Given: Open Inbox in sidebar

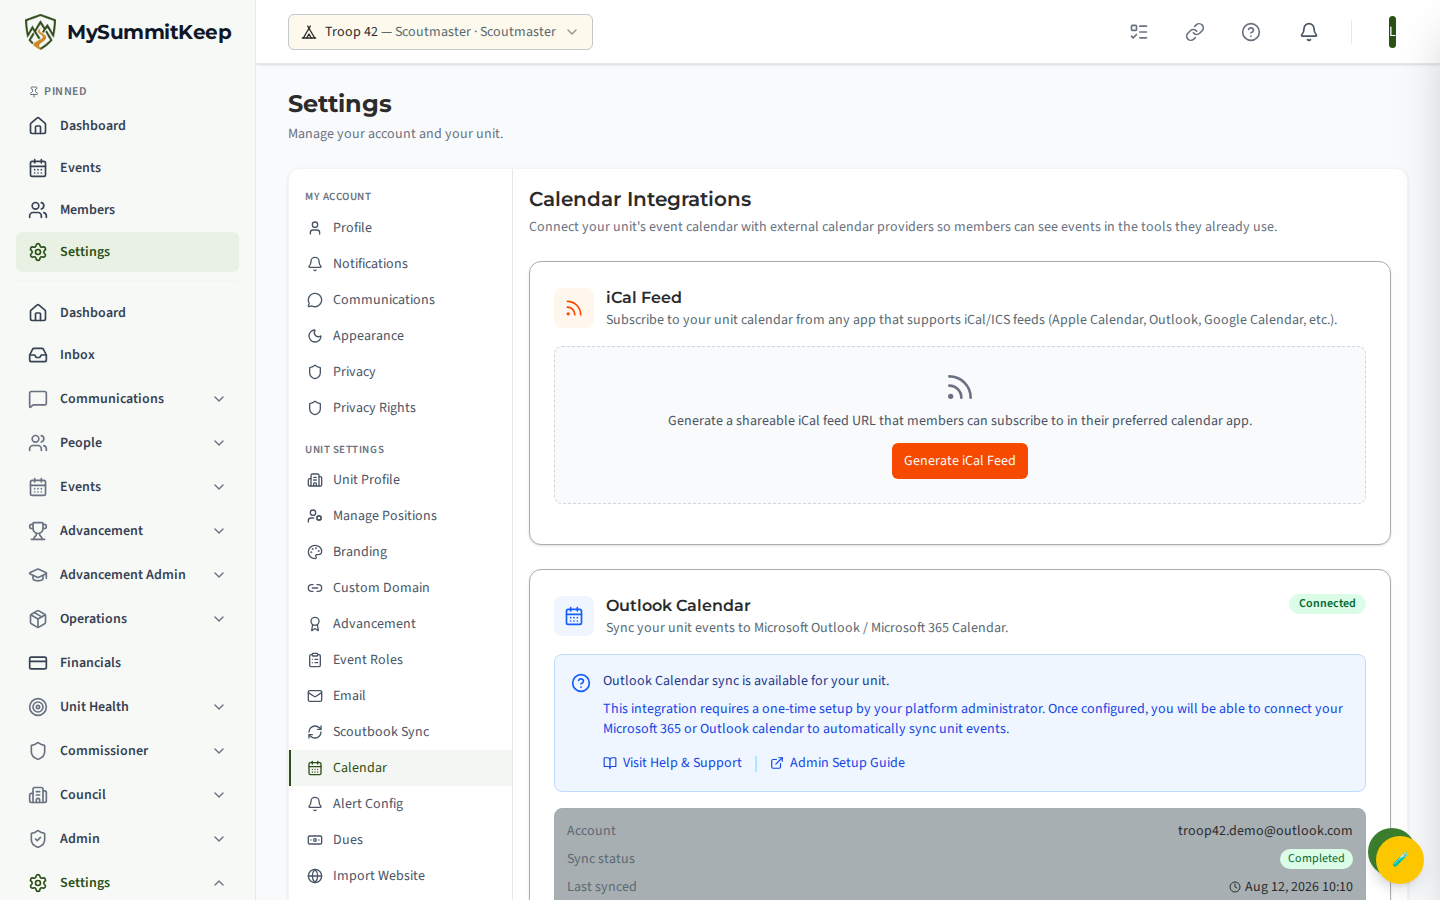Looking at the screenshot, I should [127, 355].
